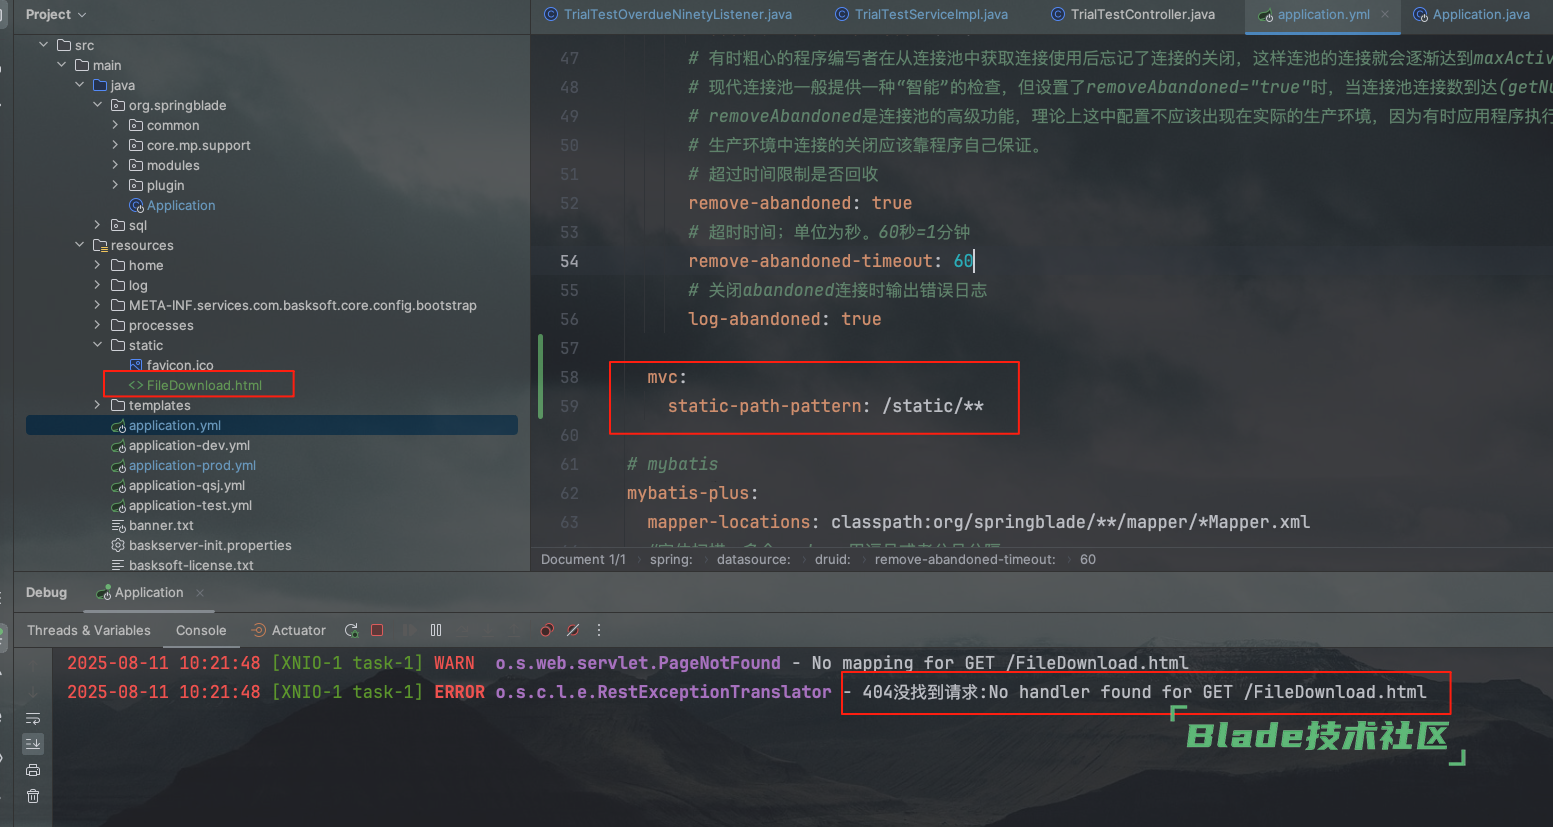The height and width of the screenshot is (827, 1553).
Task: Open the debug toolbar more-options menu
Action: [599, 630]
